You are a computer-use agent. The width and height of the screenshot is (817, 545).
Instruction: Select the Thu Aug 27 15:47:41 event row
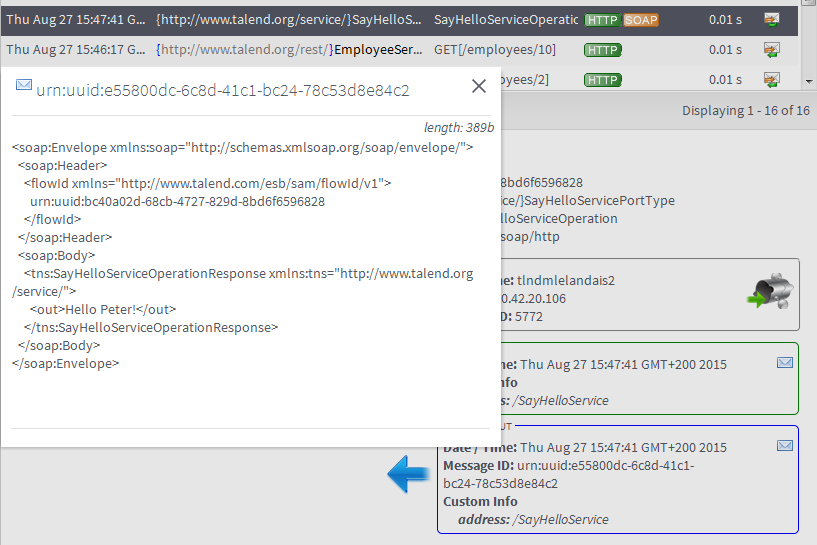pyautogui.click(x=399, y=20)
